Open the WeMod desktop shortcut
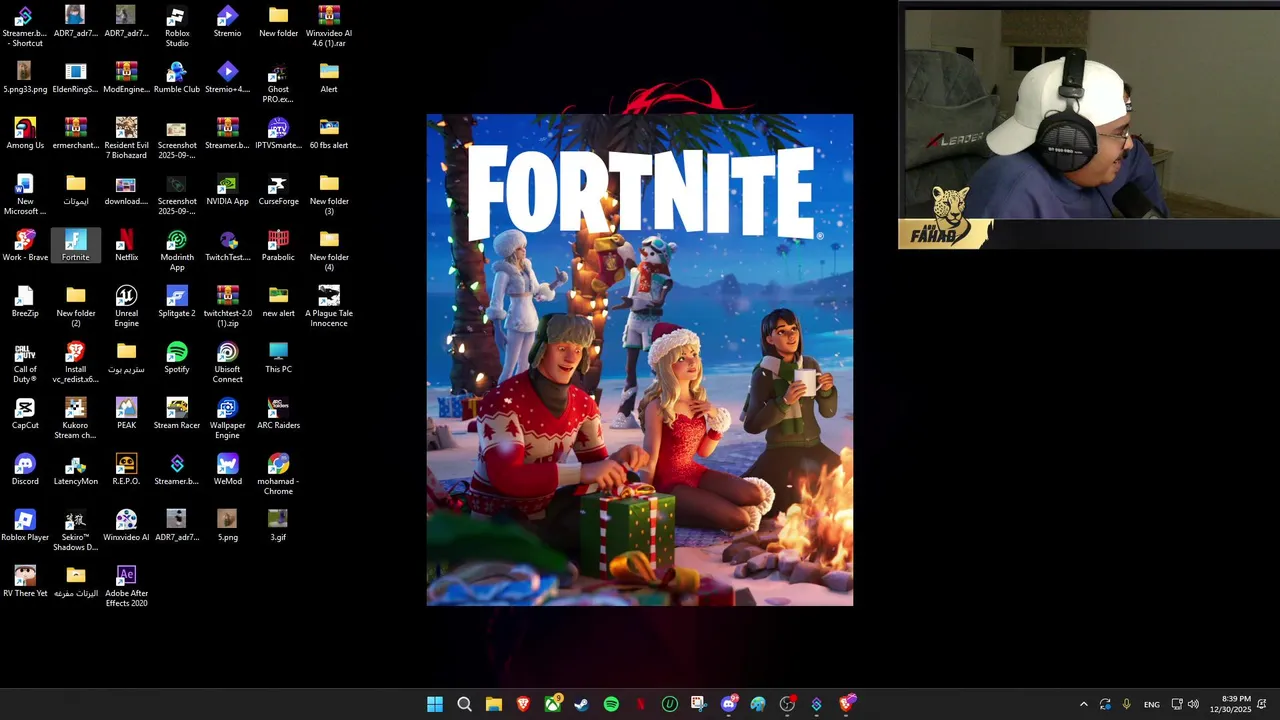Image resolution: width=1280 pixels, height=720 pixels. click(227, 469)
